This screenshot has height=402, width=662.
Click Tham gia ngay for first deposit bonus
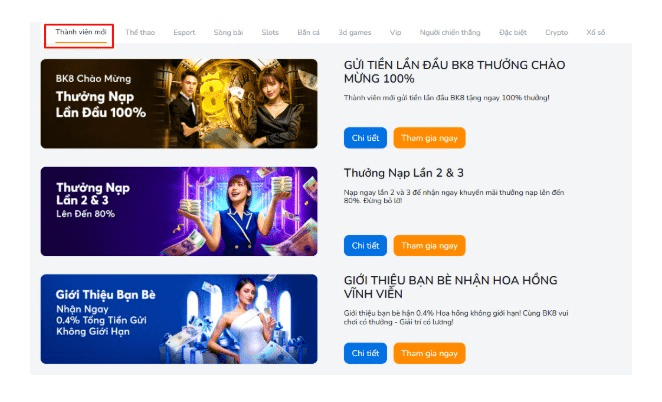tap(429, 138)
